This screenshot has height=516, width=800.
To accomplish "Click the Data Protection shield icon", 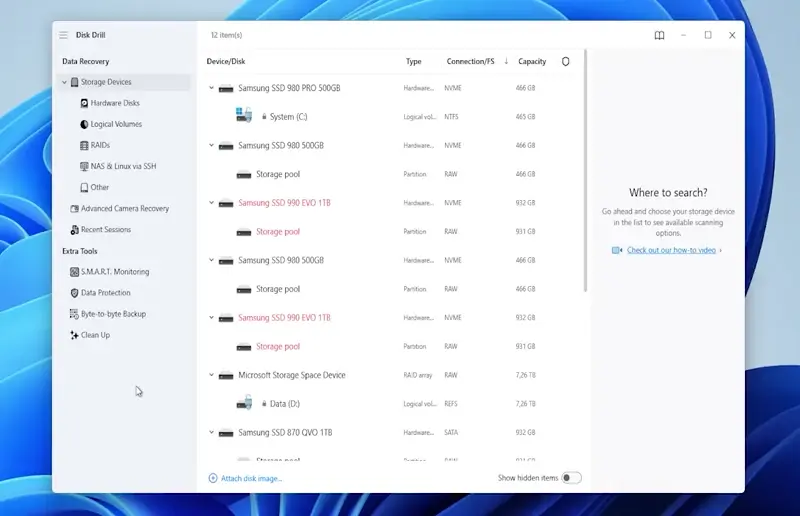I will coord(74,293).
